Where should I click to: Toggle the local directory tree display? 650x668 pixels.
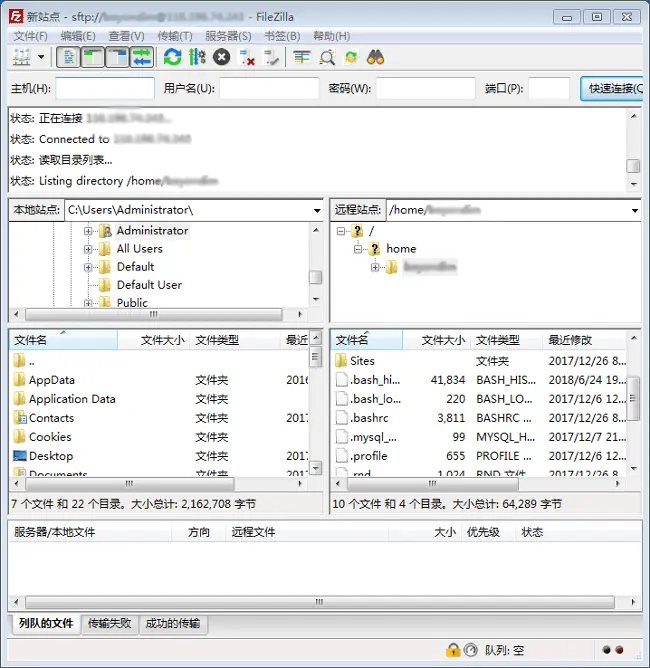(92, 57)
